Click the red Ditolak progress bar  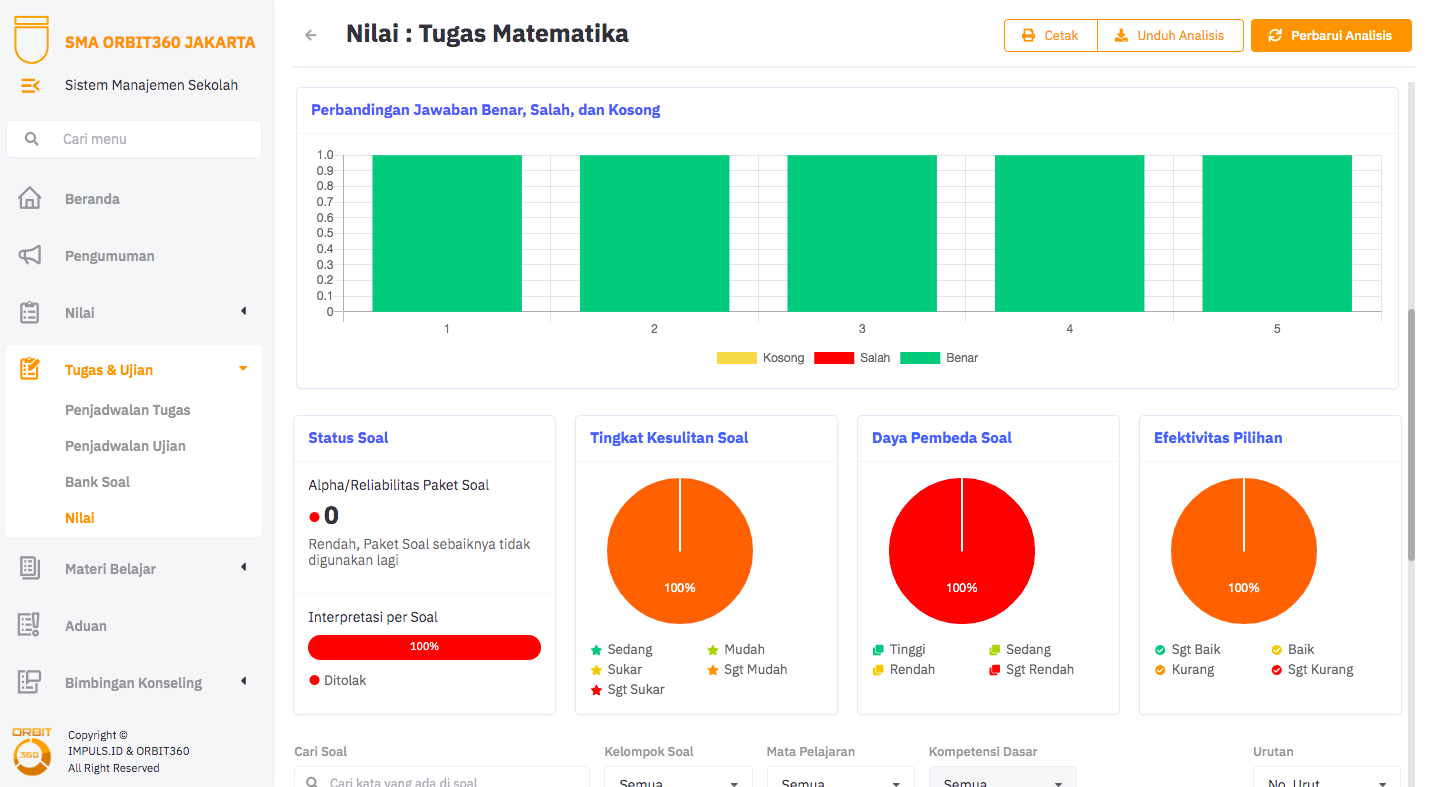pos(424,647)
